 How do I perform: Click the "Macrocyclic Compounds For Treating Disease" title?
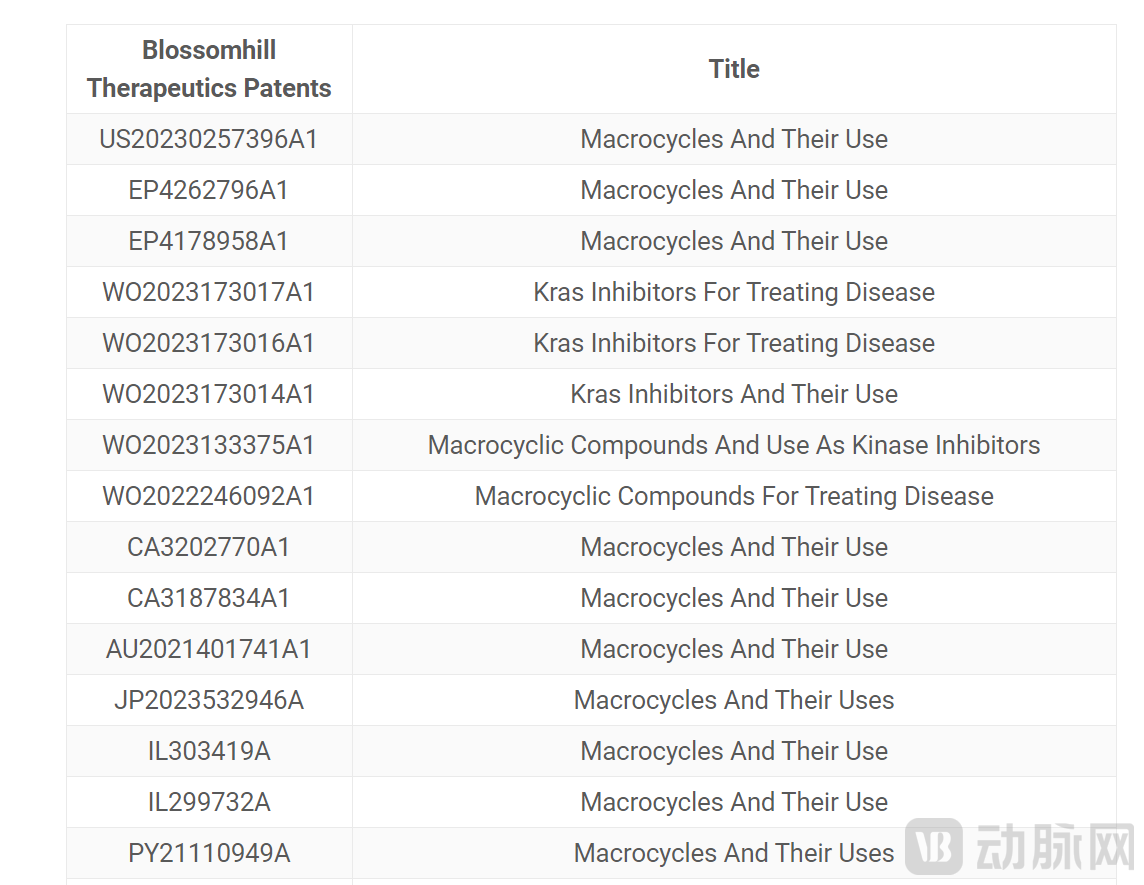[x=734, y=496]
